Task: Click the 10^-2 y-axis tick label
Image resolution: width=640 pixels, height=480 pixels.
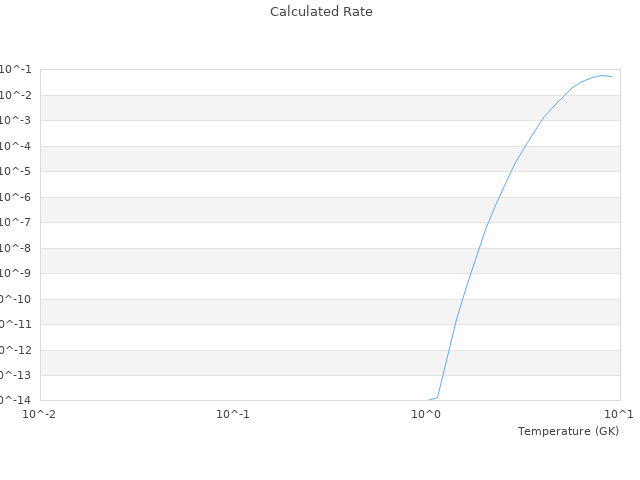Action: [x=15, y=95]
